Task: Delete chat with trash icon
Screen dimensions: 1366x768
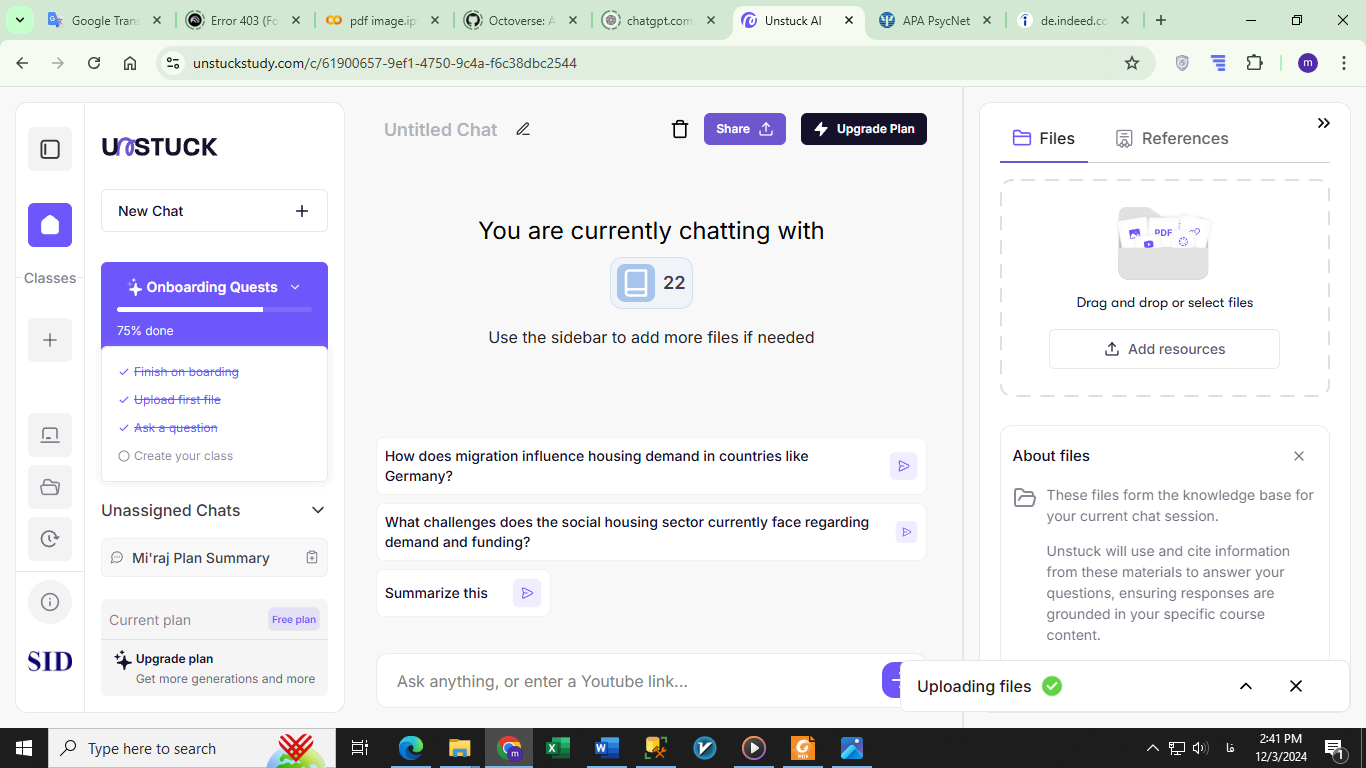Action: (680, 129)
